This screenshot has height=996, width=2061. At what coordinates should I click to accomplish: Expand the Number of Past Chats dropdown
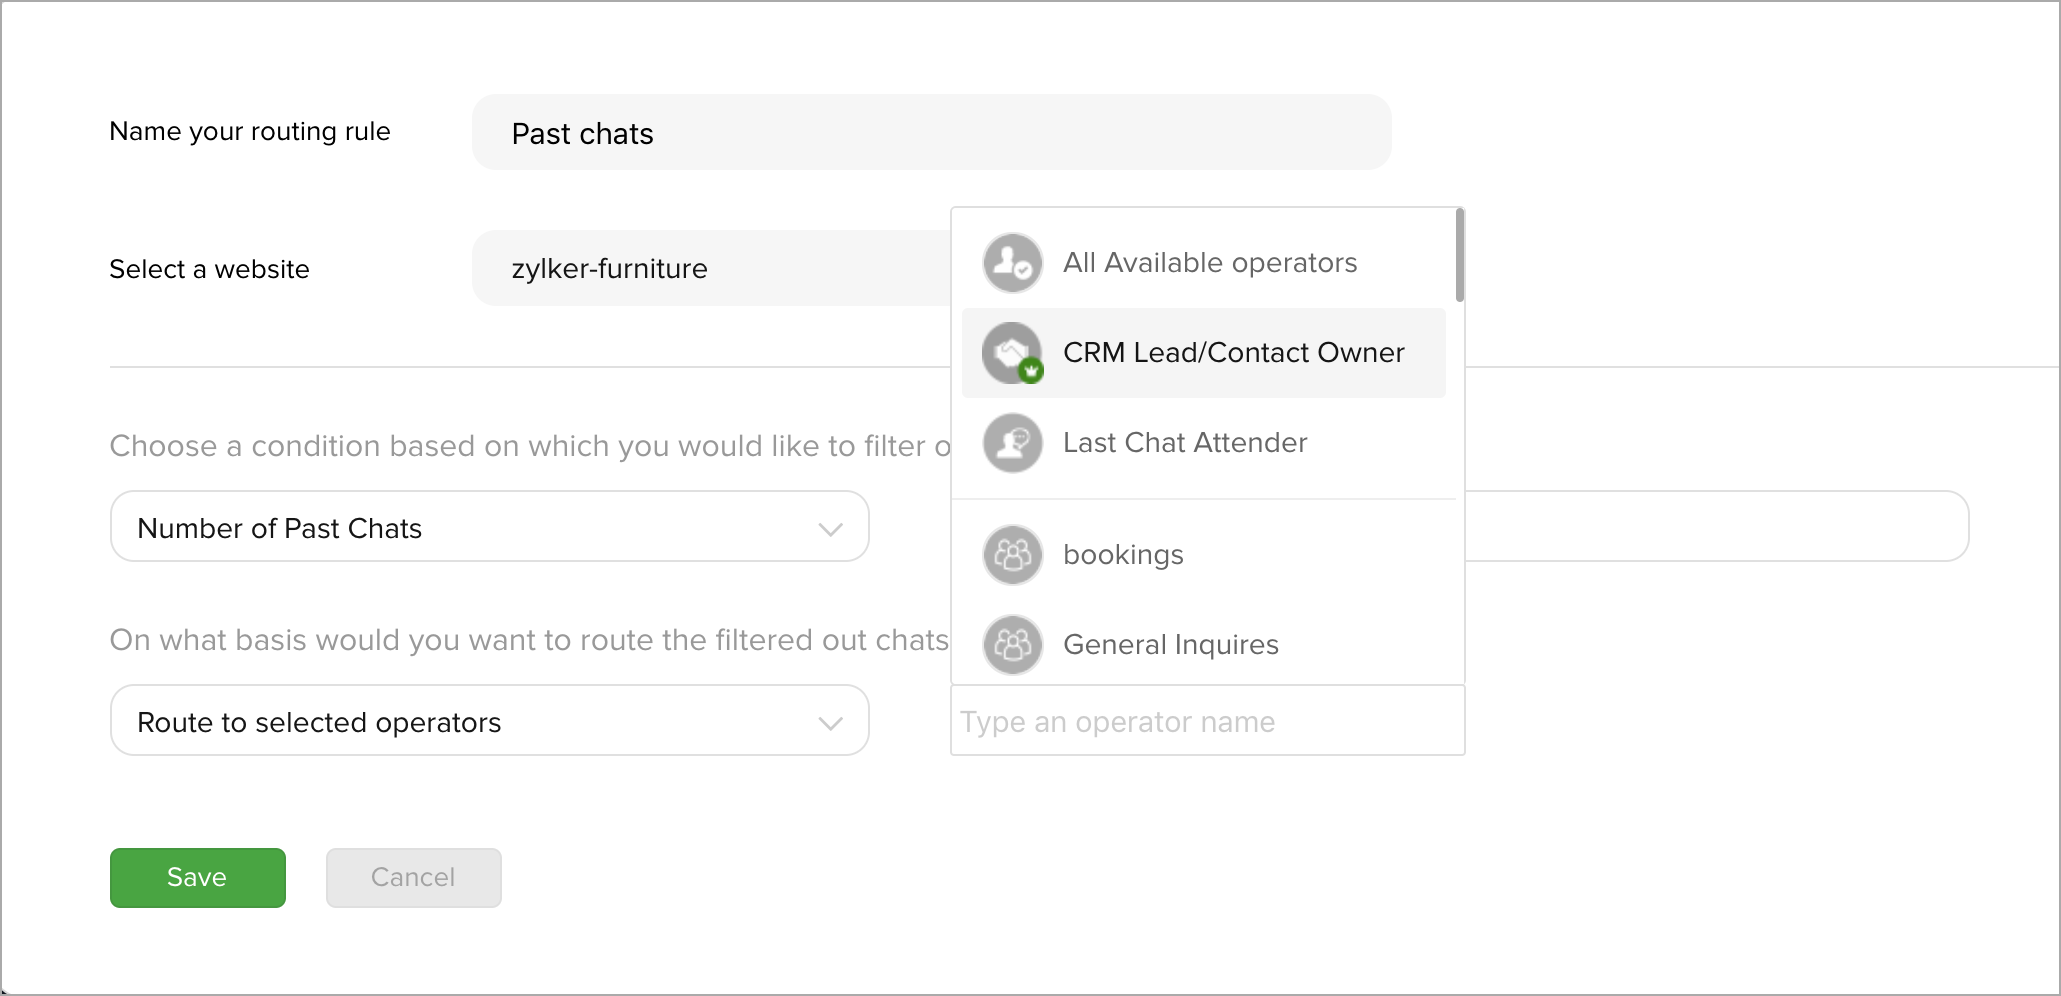click(489, 527)
